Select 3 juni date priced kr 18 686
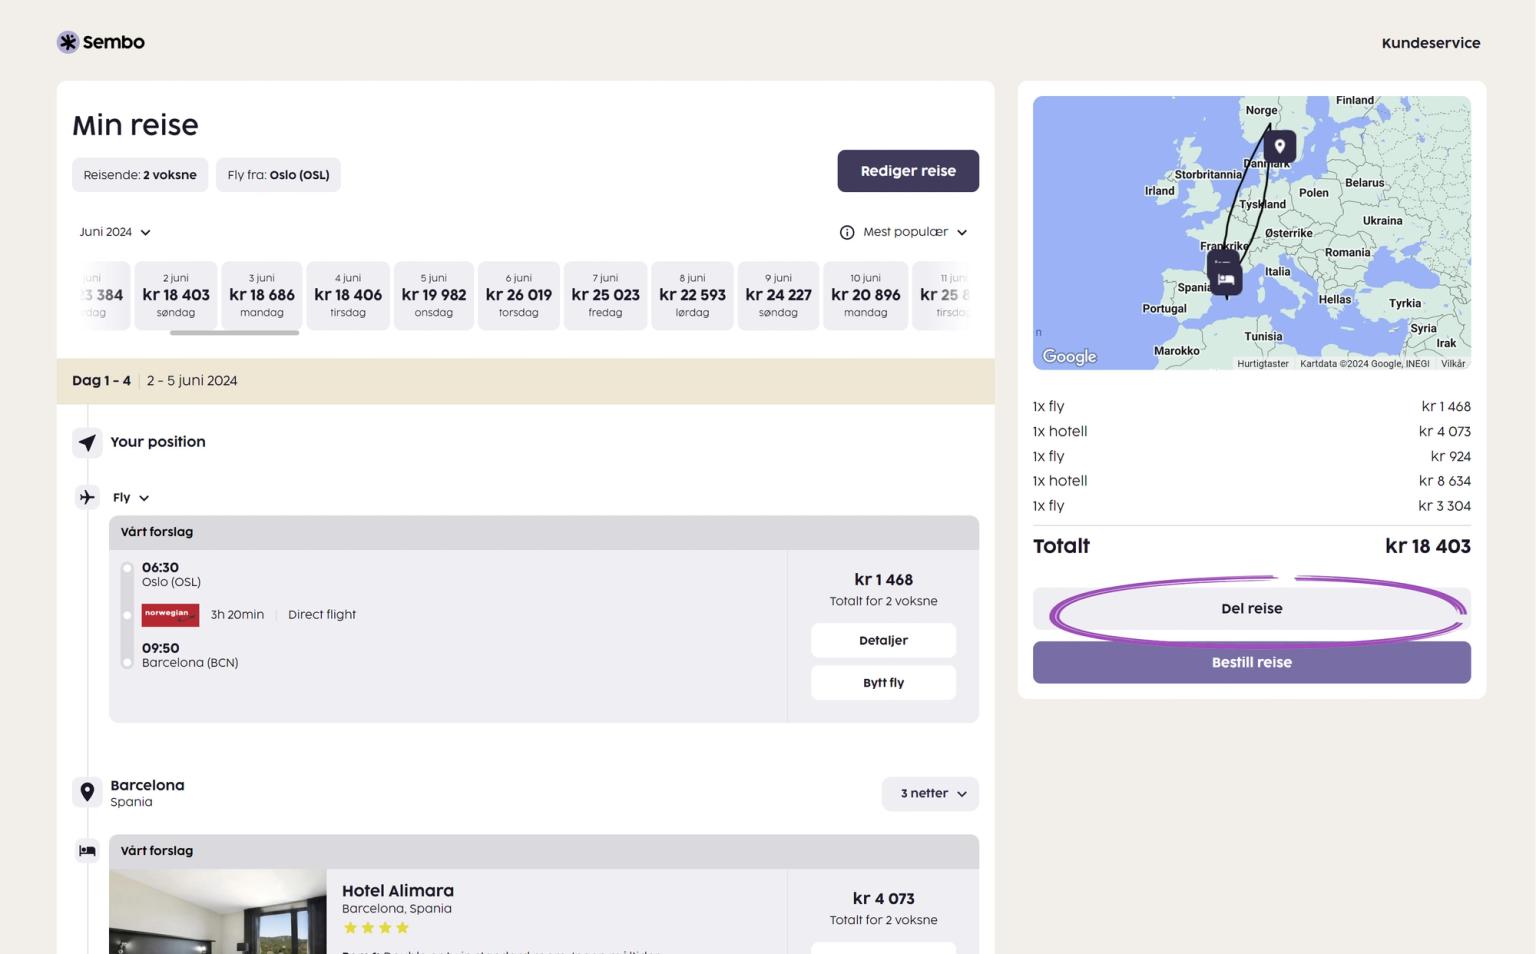The height and width of the screenshot is (954, 1536). coord(262,295)
